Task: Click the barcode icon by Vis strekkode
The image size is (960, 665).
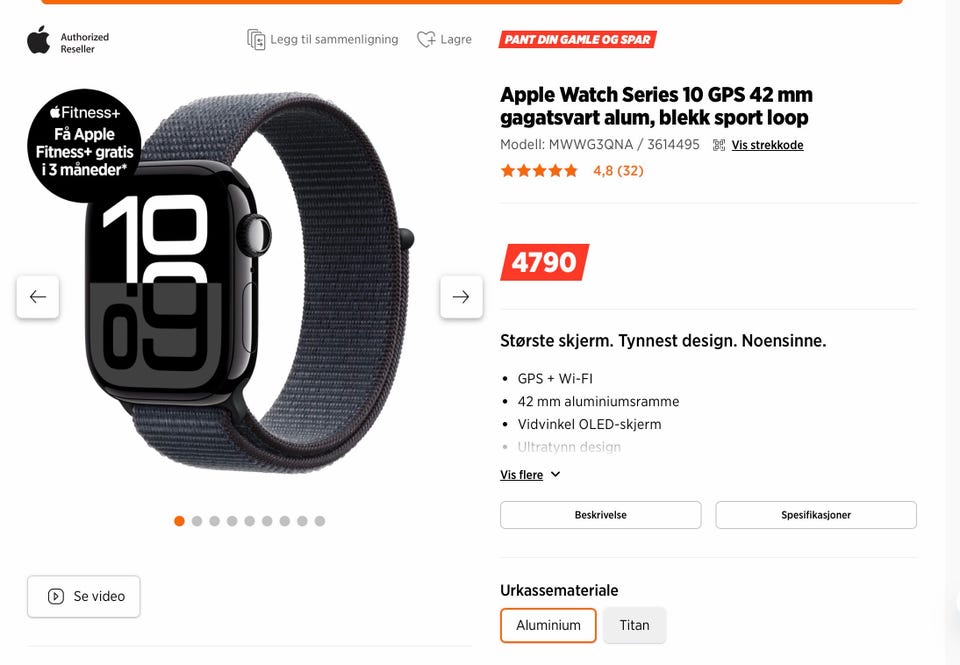Action: (x=719, y=145)
